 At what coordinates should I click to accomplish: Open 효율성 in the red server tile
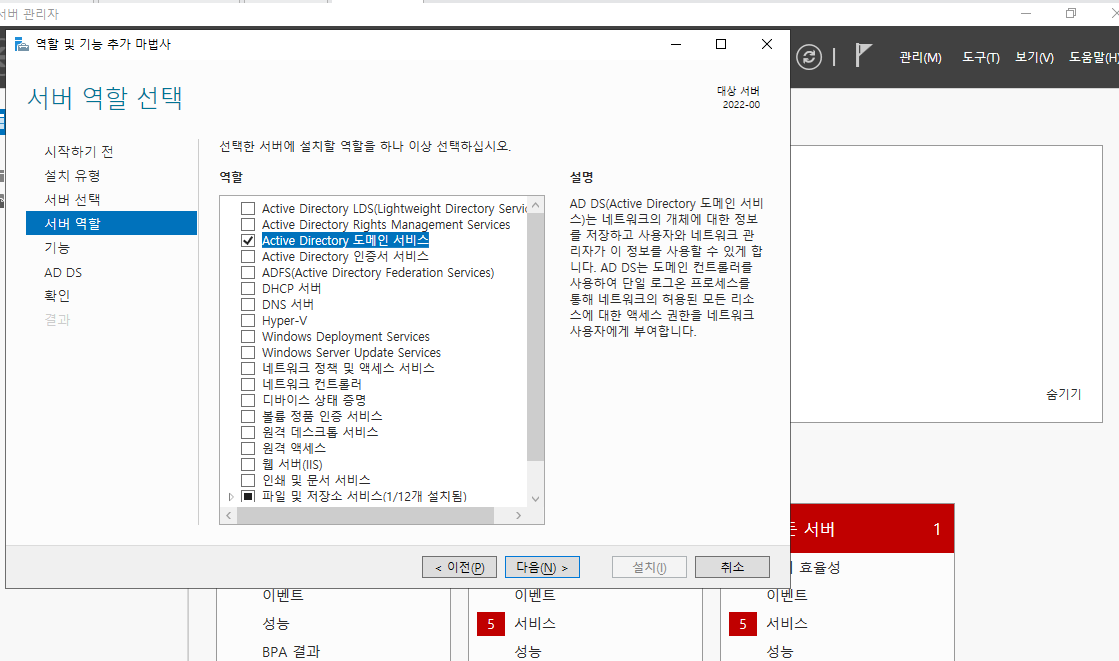pyautogui.click(x=819, y=567)
